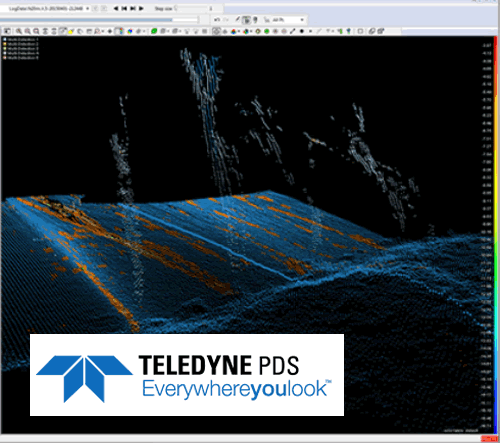Click the small black dot point size icon
This screenshot has height=443, width=500.
point(310,31)
